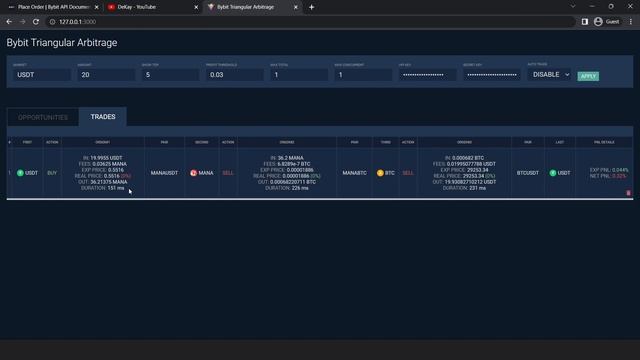The width and height of the screenshot is (640, 360).
Task: Select the Trades tab
Action: coord(103,117)
